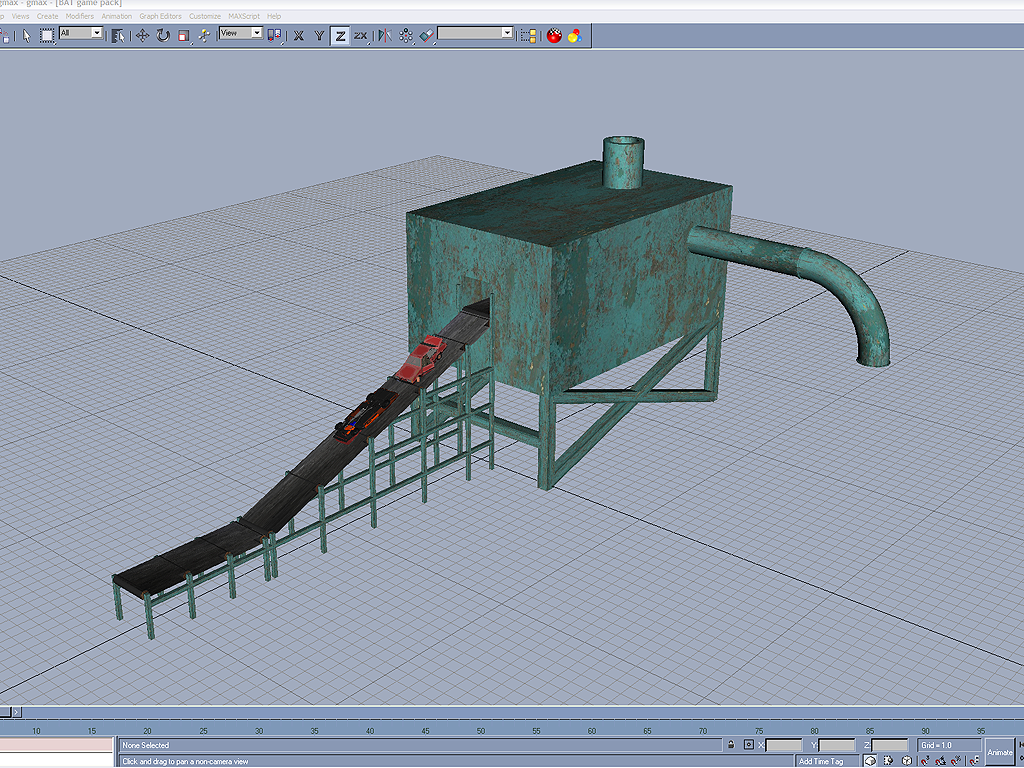Viewport: 1024px width, 768px height.
Task: Open the MAXScript menu
Action: pos(244,16)
